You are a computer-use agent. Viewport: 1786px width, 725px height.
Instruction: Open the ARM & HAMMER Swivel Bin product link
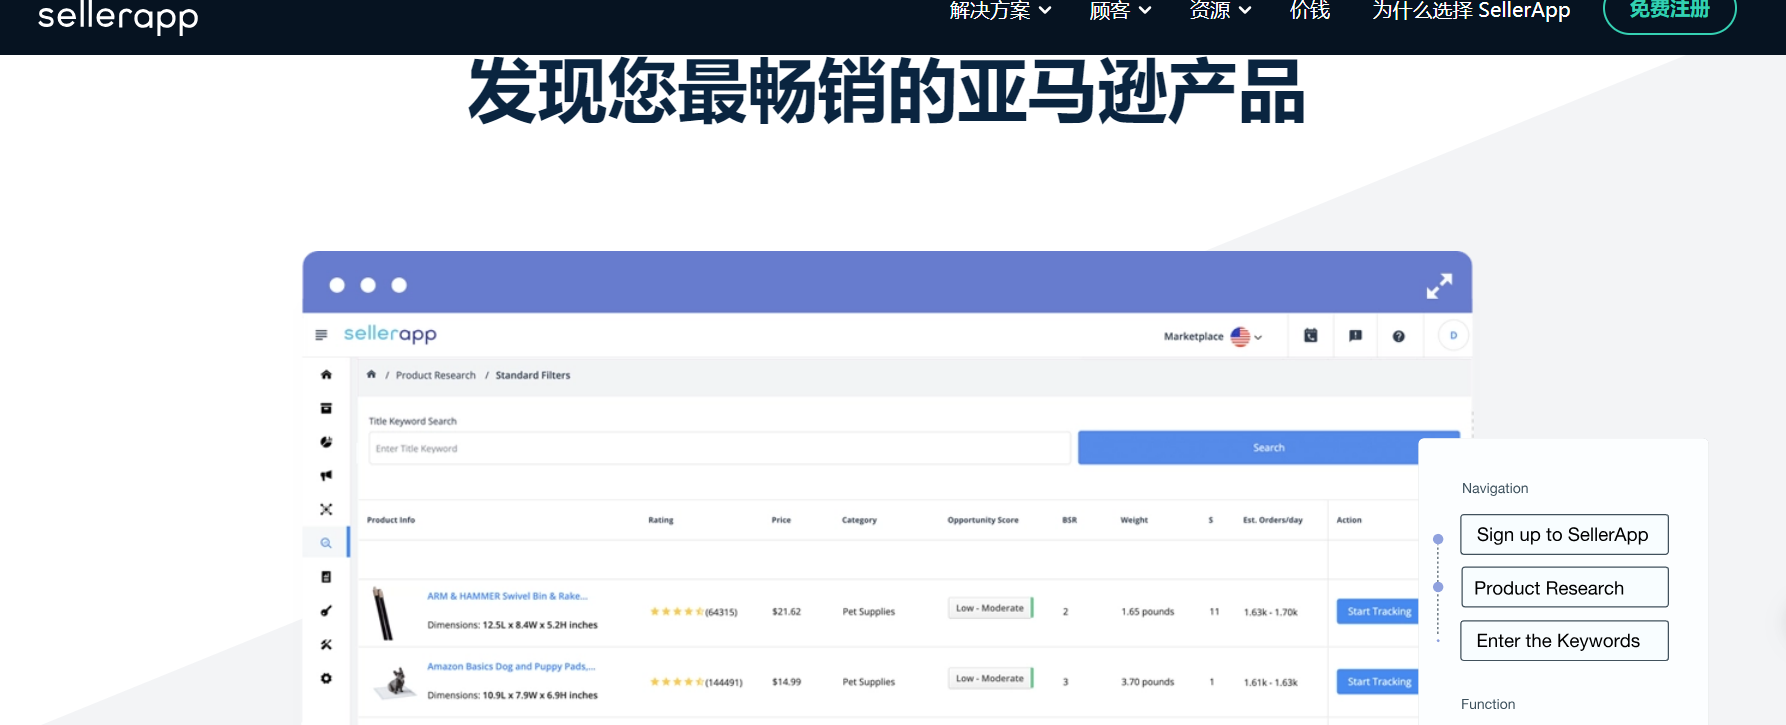508,596
